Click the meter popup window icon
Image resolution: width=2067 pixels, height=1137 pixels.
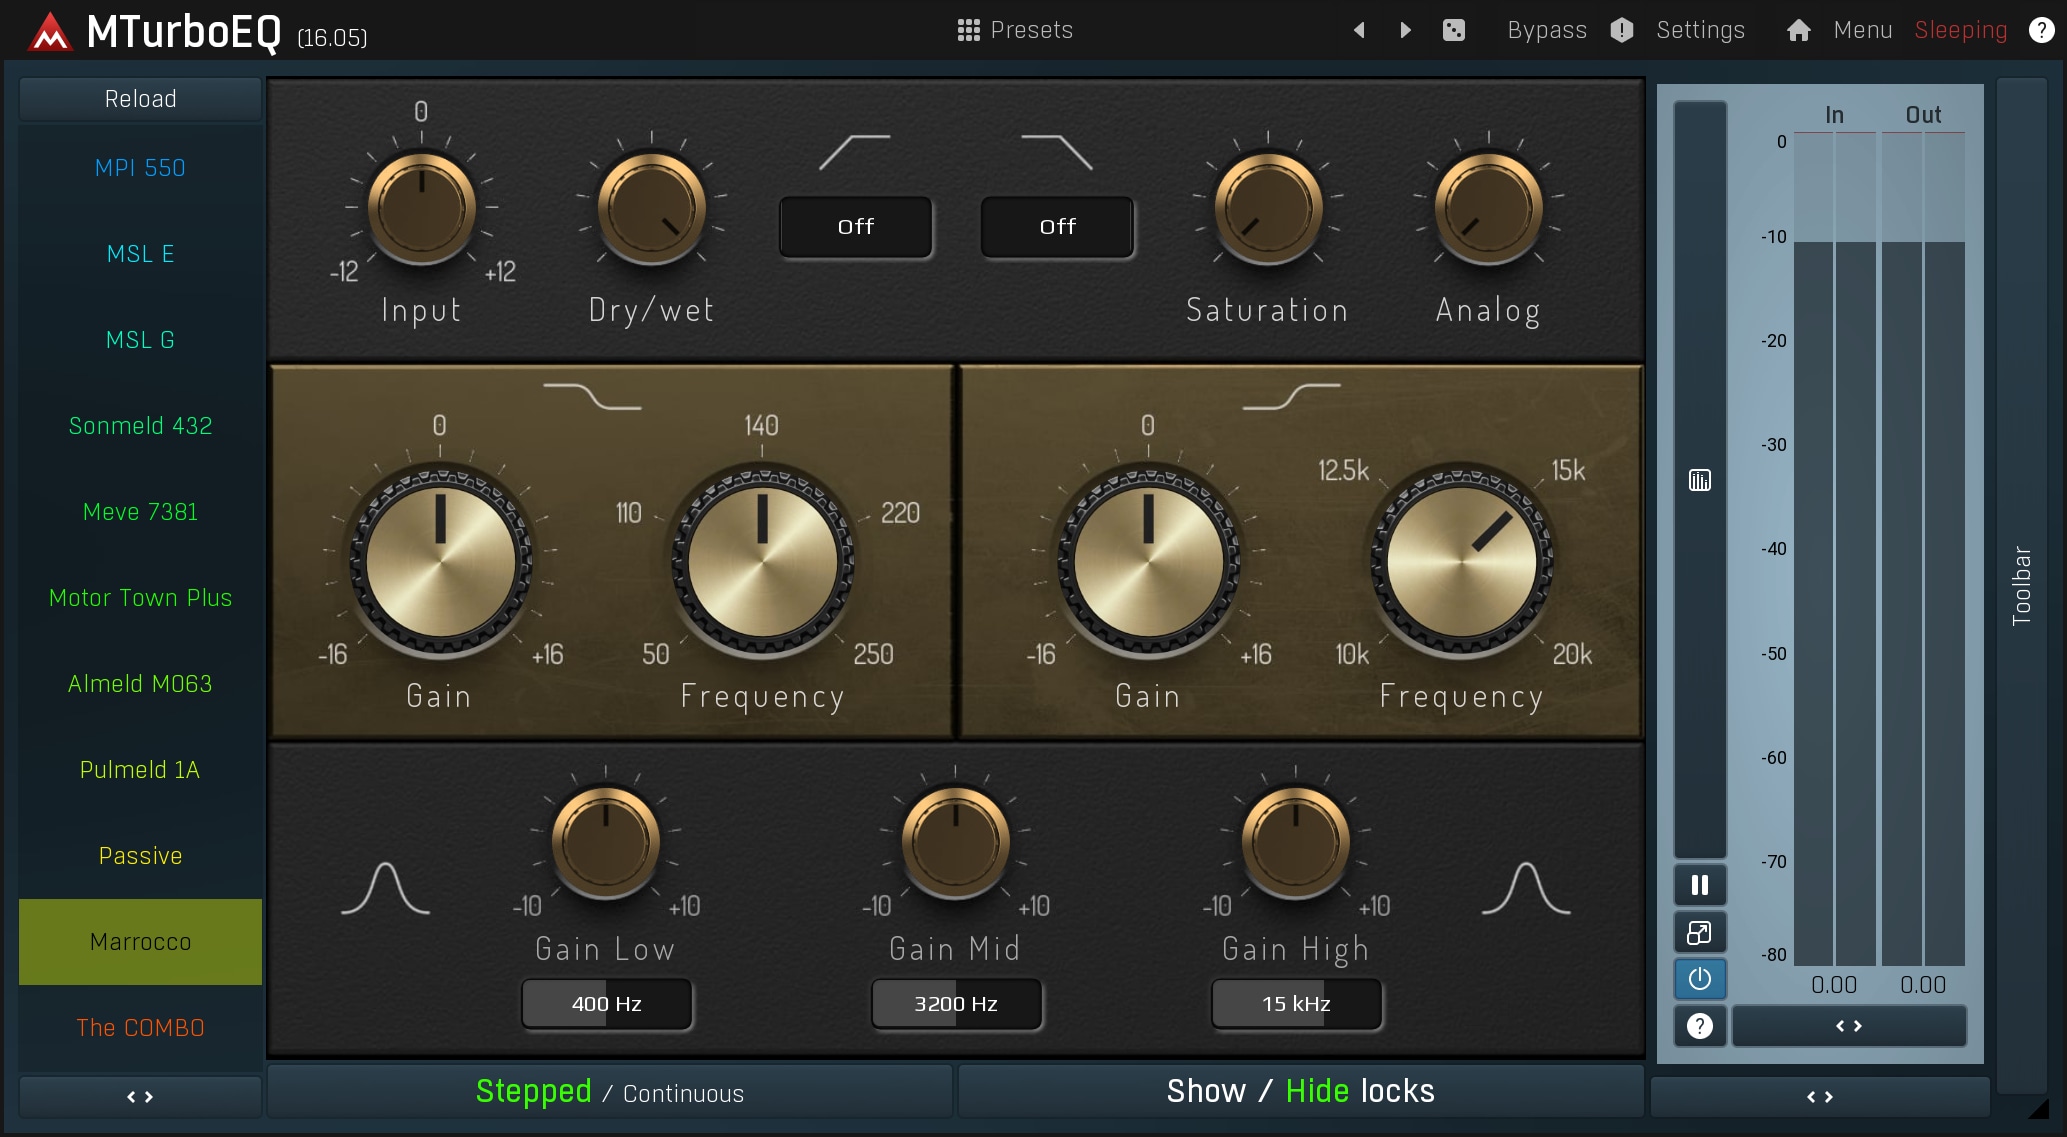pos(1700,932)
